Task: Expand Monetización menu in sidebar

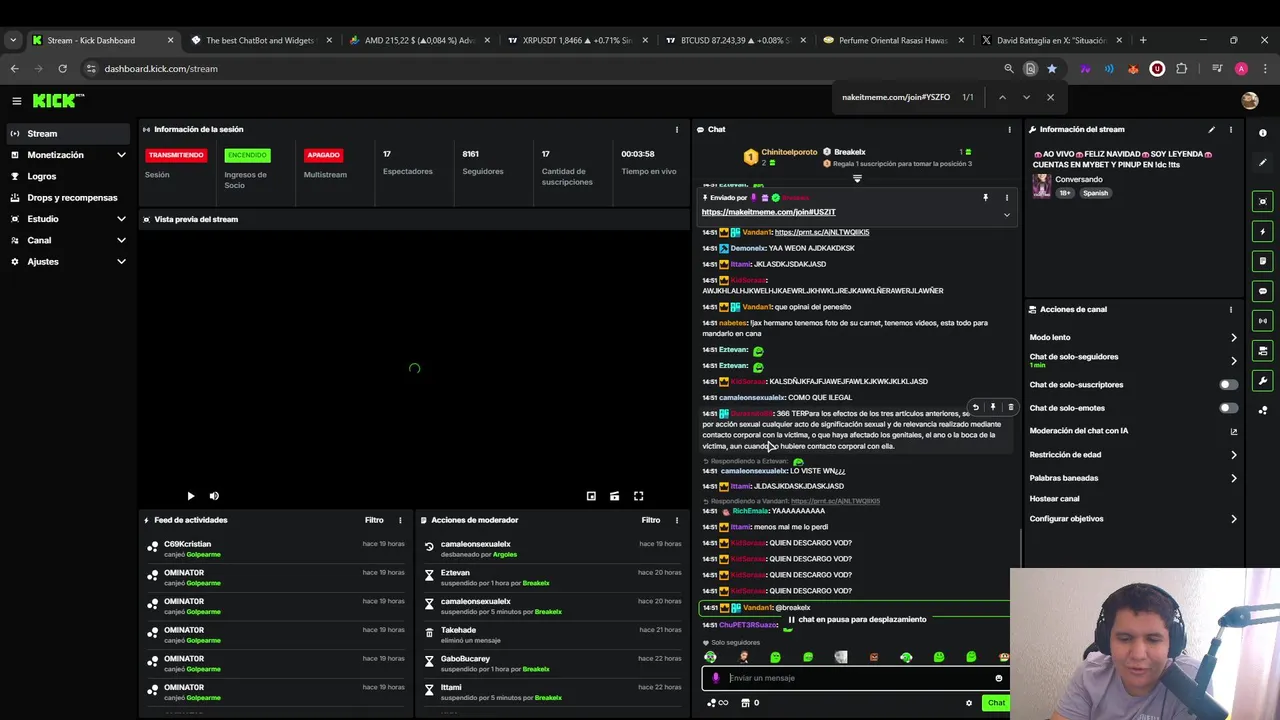Action: pos(67,155)
